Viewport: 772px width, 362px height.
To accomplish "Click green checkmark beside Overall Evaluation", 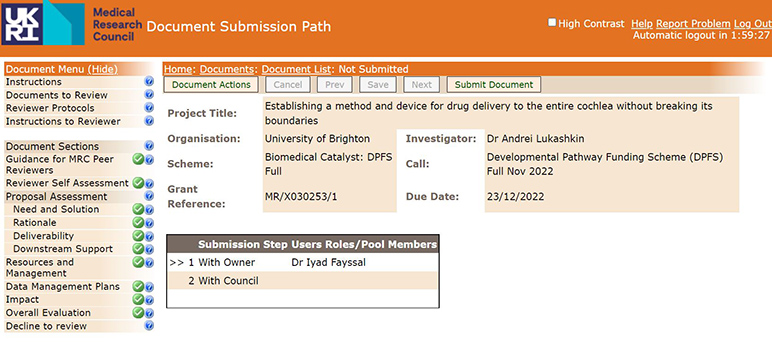I will pos(138,312).
